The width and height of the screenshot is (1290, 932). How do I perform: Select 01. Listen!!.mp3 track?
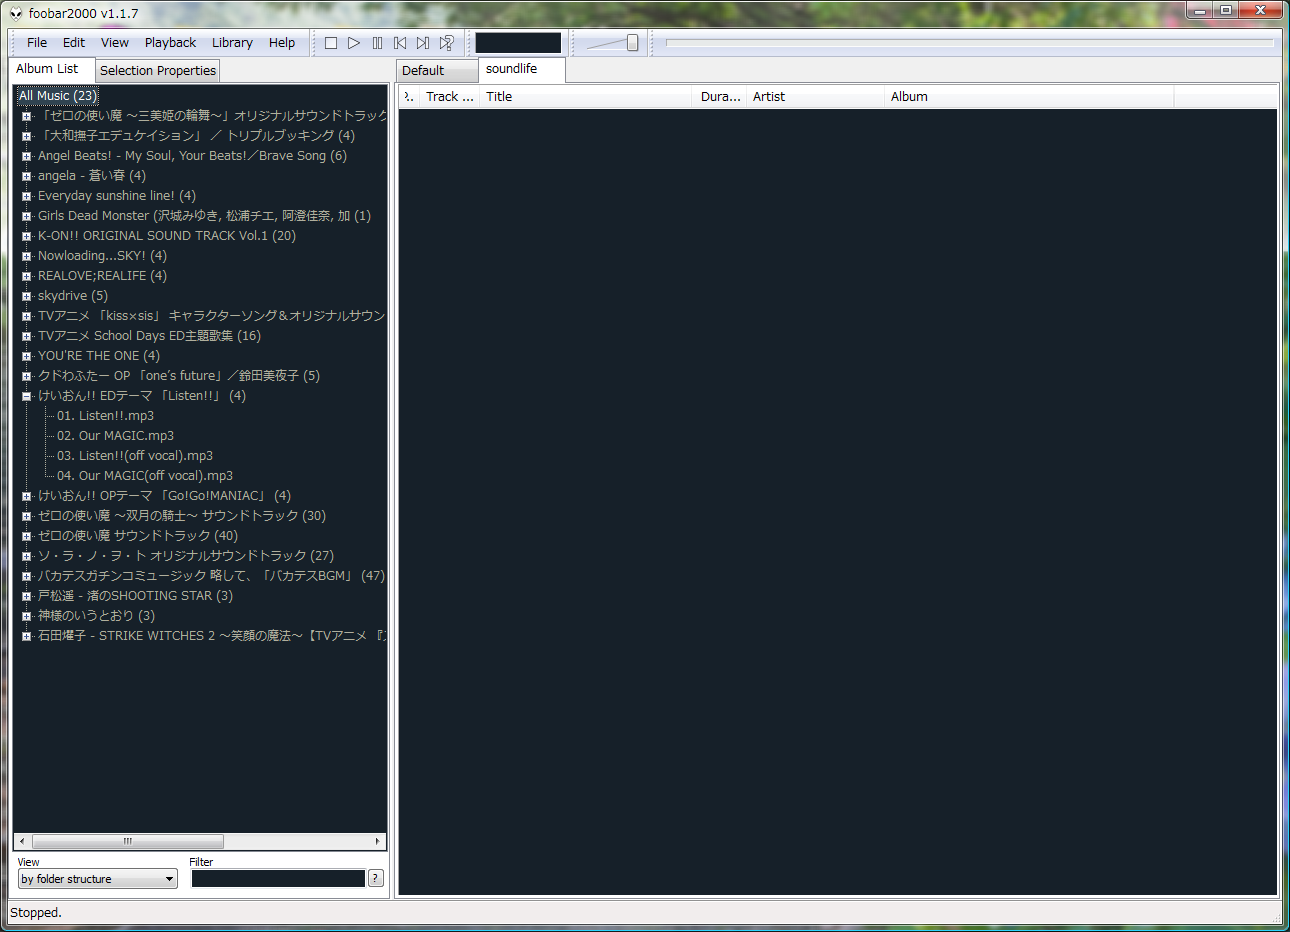[x=105, y=416]
